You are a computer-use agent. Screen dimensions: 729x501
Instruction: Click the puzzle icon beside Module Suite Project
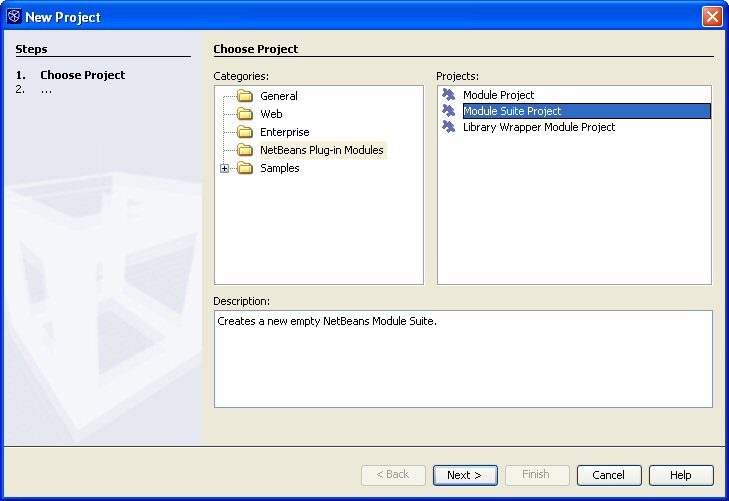449,111
